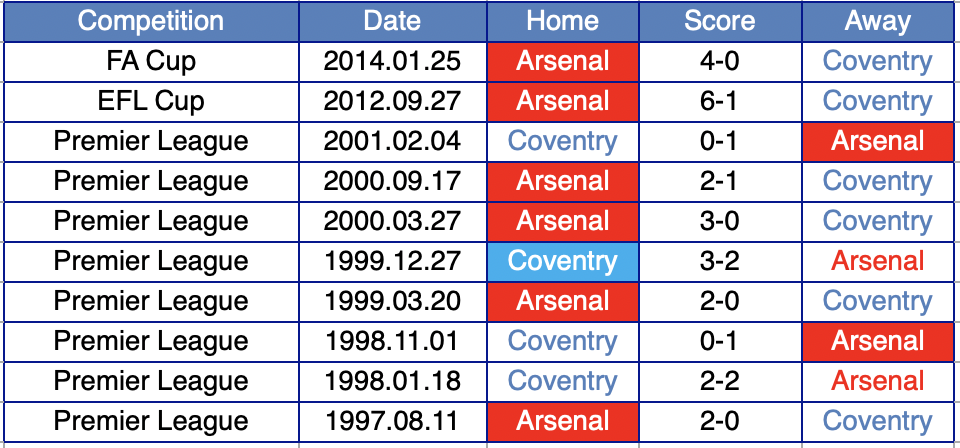Image resolution: width=960 pixels, height=448 pixels.
Task: Click the date 1998.11.01
Action: (392, 341)
